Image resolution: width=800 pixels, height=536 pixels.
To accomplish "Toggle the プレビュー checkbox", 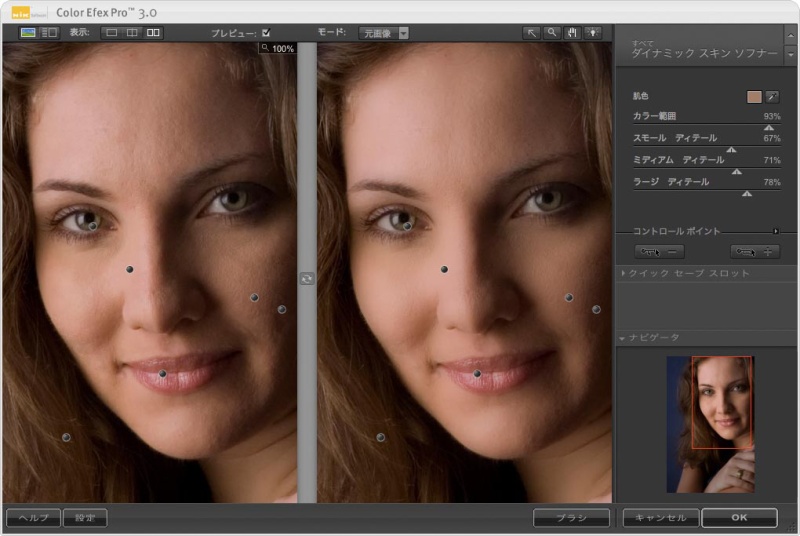I will pos(266,33).
